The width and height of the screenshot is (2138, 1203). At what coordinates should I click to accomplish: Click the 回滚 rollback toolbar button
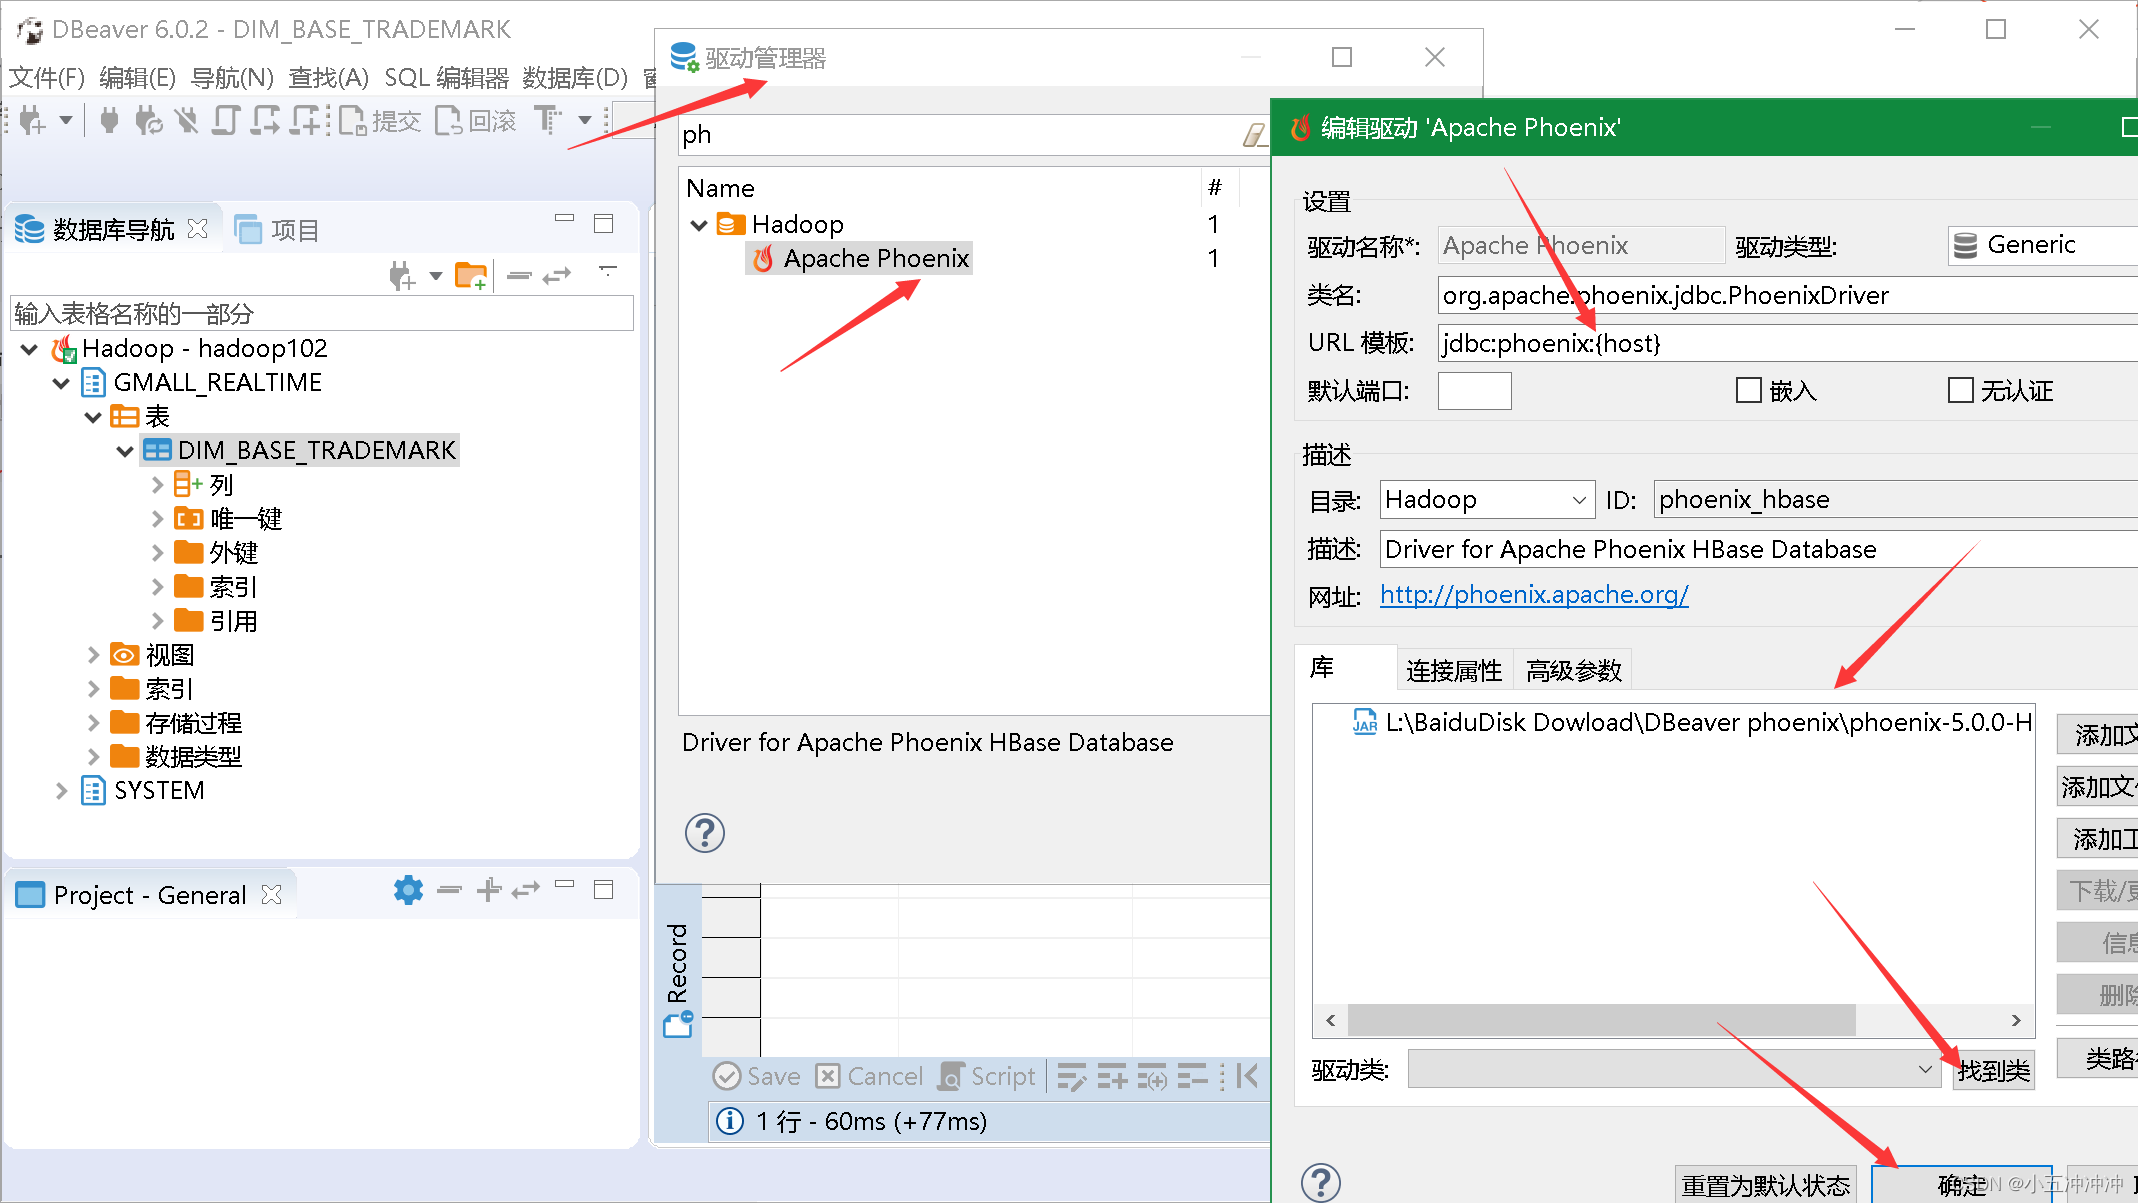pos(477,121)
